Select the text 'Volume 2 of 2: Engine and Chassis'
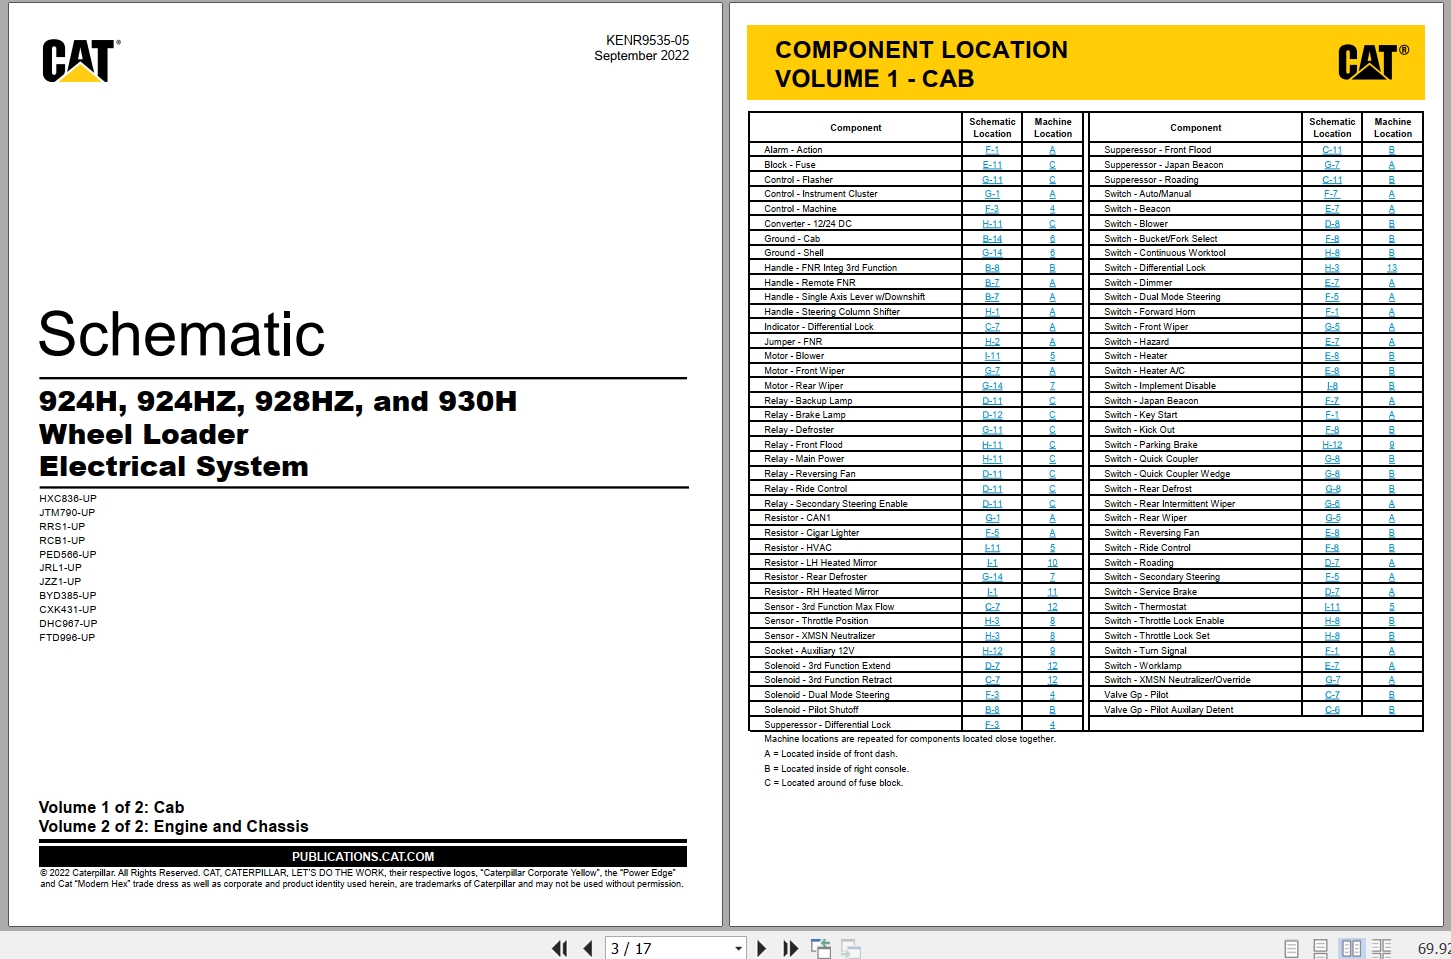Viewport: 1451px width, 959px height. (x=173, y=826)
